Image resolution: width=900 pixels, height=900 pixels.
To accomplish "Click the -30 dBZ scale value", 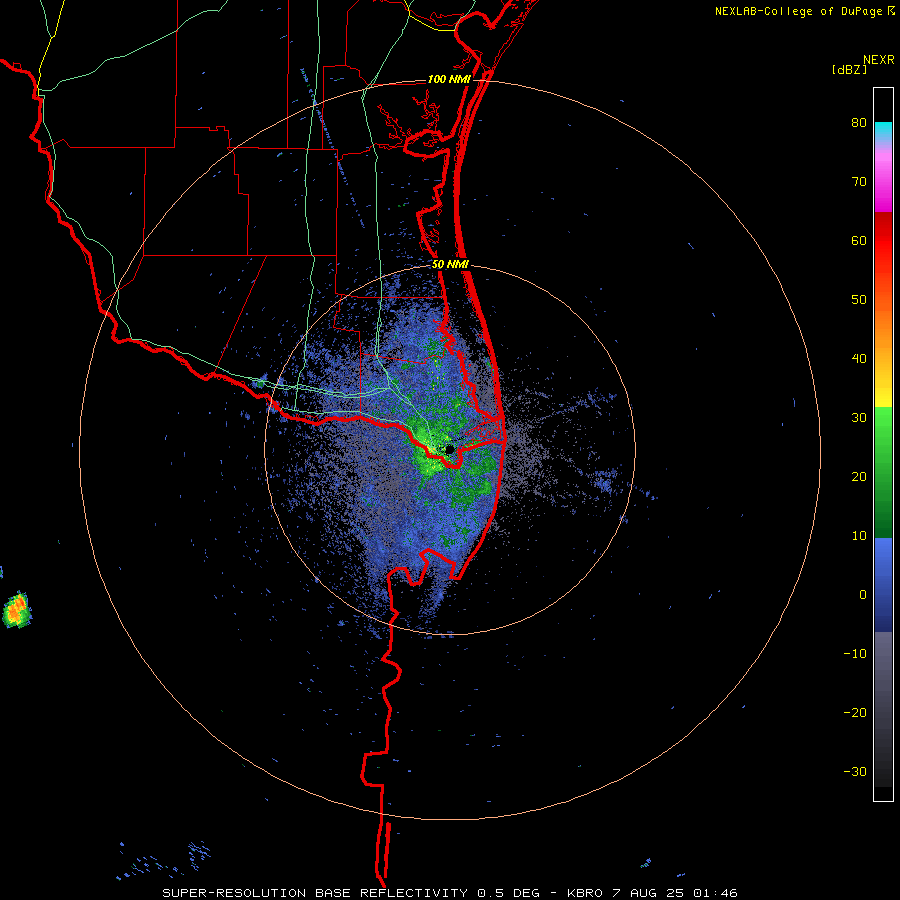I will pyautogui.click(x=855, y=771).
